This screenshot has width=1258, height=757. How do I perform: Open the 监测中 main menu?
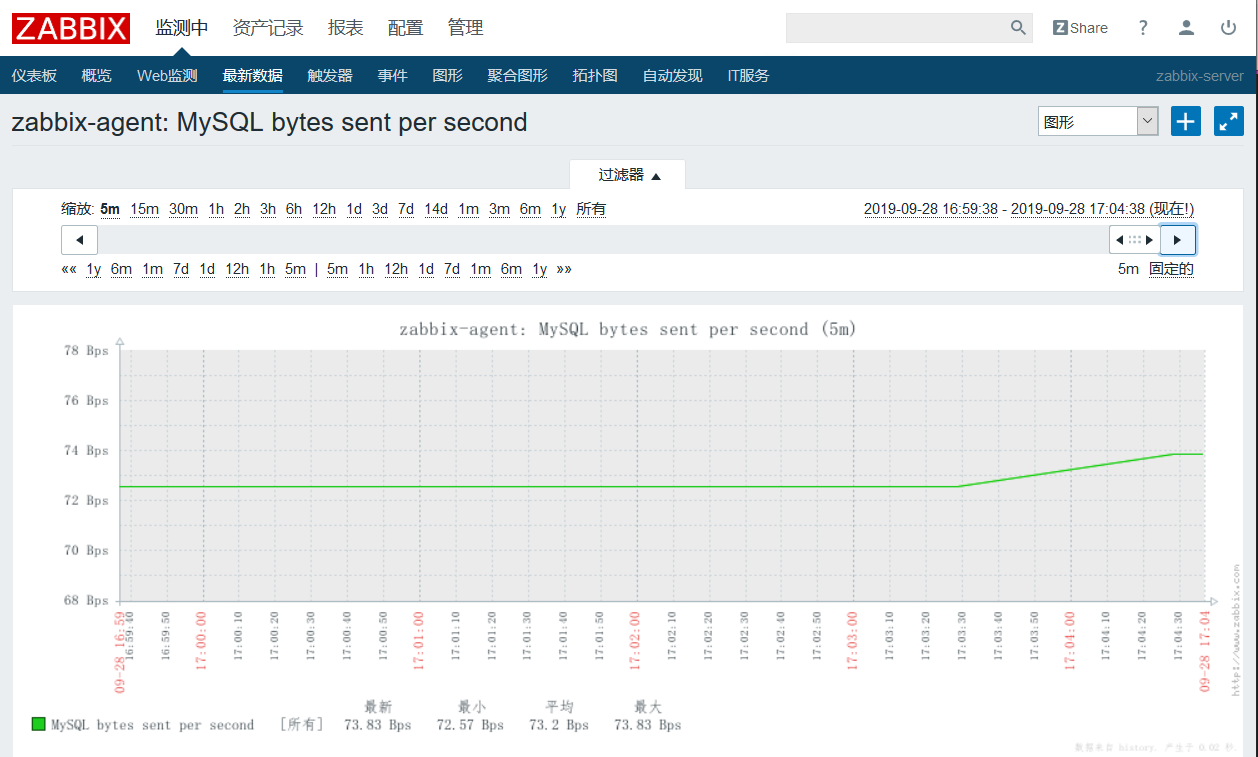click(182, 28)
